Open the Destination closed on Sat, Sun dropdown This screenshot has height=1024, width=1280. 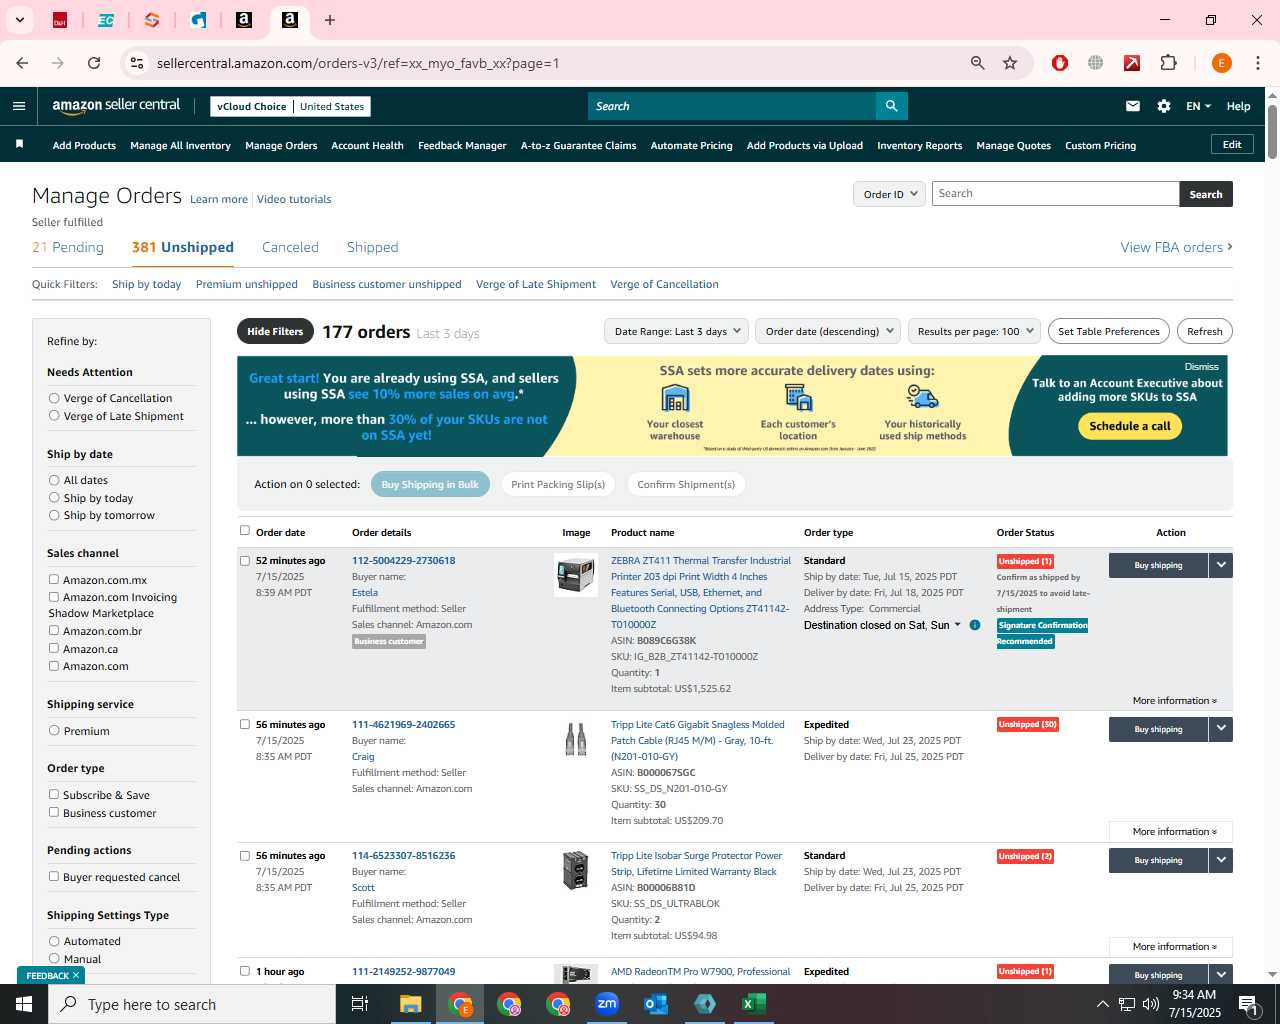882,625
